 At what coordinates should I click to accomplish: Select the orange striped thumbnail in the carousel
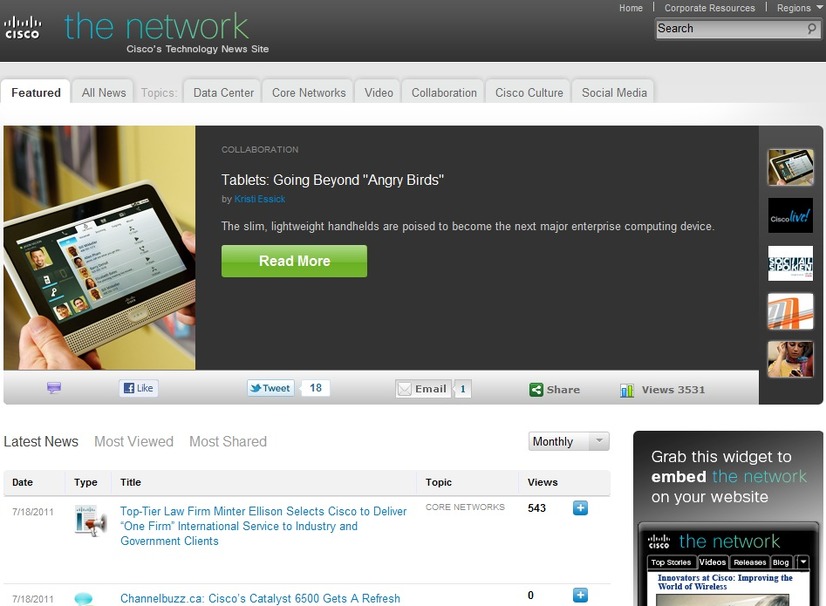click(790, 311)
